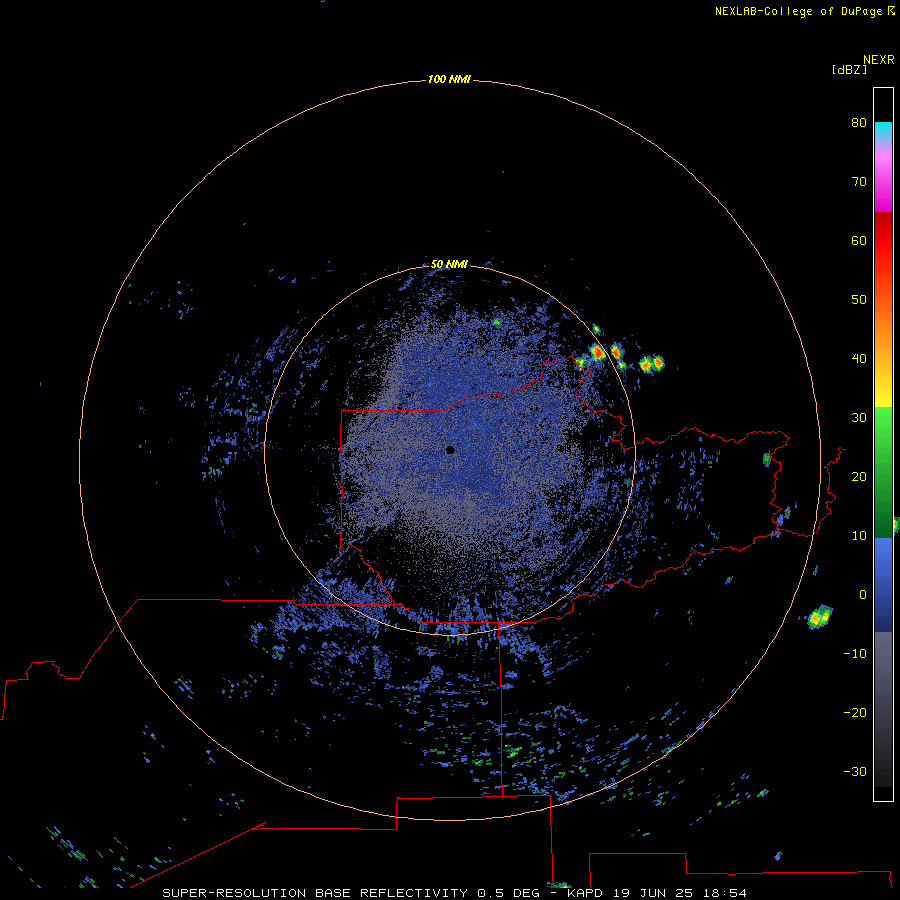Image resolution: width=900 pixels, height=900 pixels.
Task: Click the 18:54 timestamp in the caption
Action: click(x=725, y=893)
